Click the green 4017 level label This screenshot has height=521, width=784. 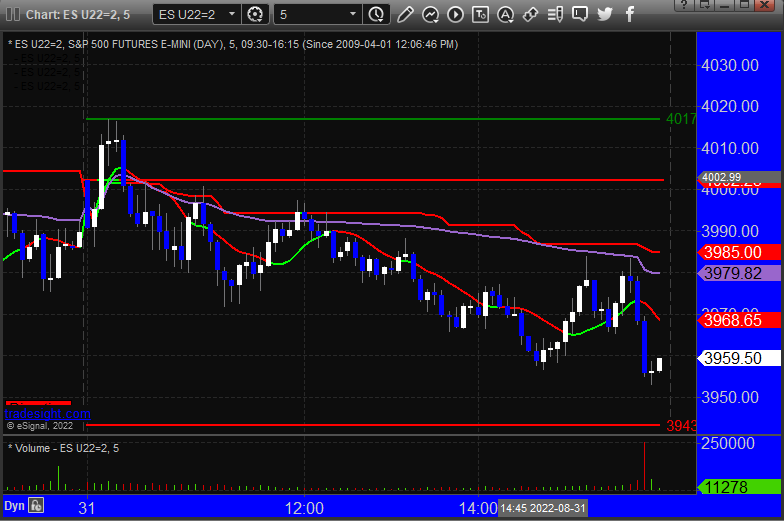click(681, 119)
